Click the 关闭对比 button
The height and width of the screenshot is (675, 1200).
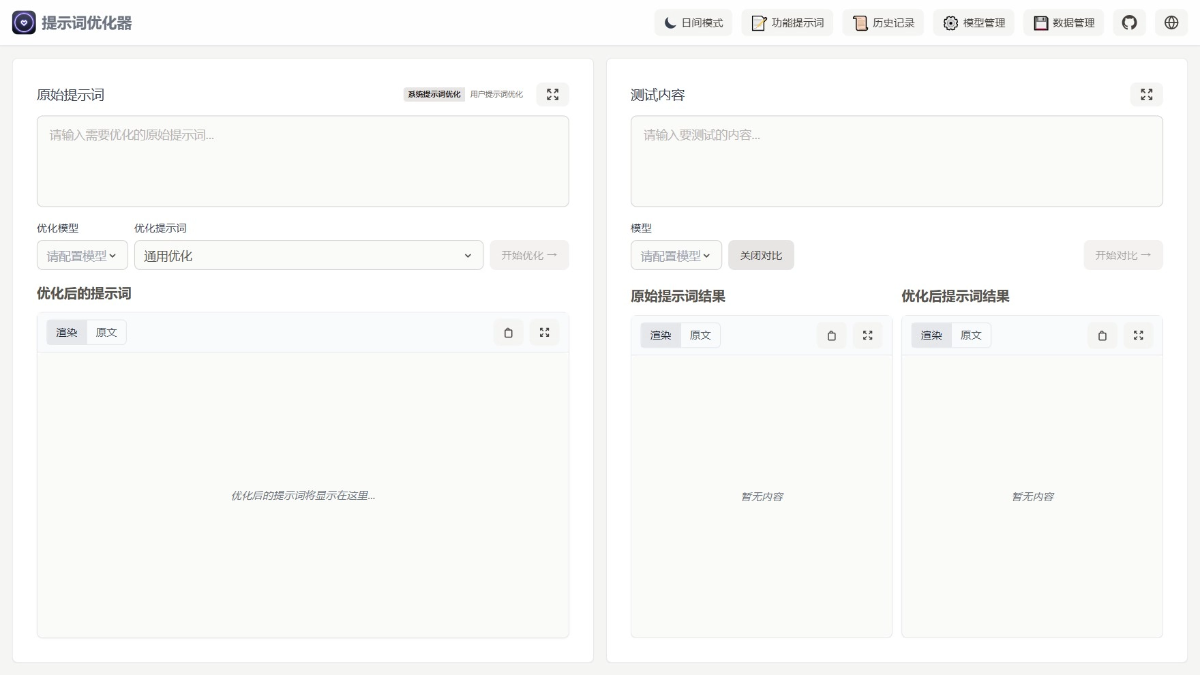(x=761, y=255)
